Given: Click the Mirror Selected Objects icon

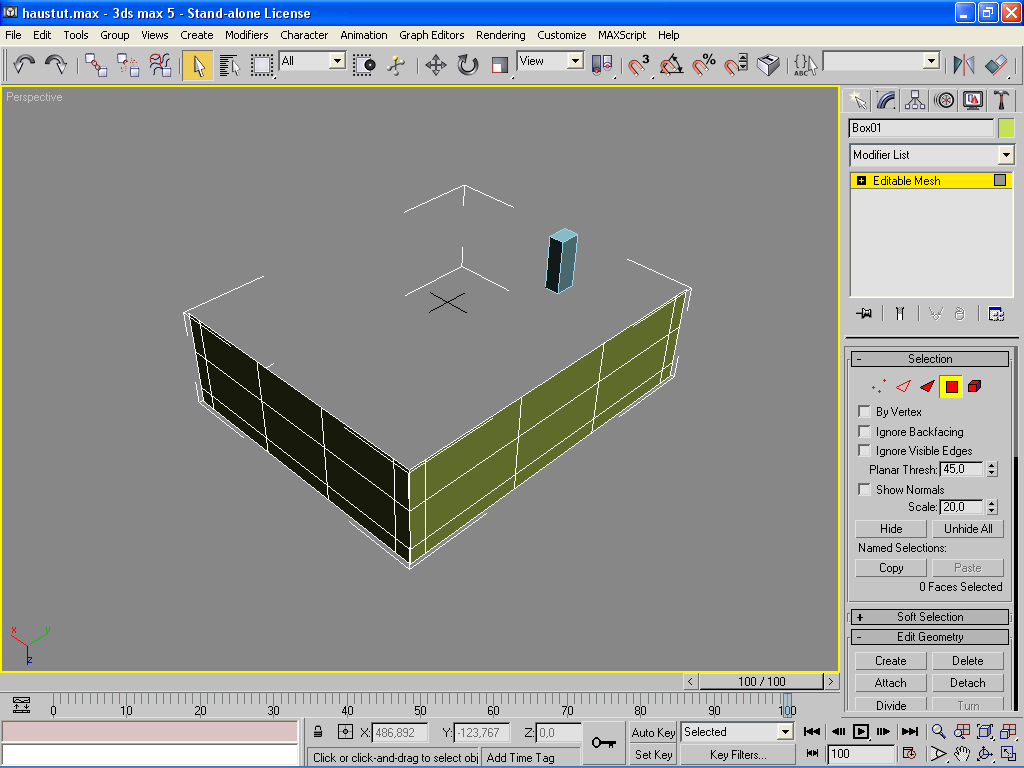Looking at the screenshot, I should click(964, 65).
